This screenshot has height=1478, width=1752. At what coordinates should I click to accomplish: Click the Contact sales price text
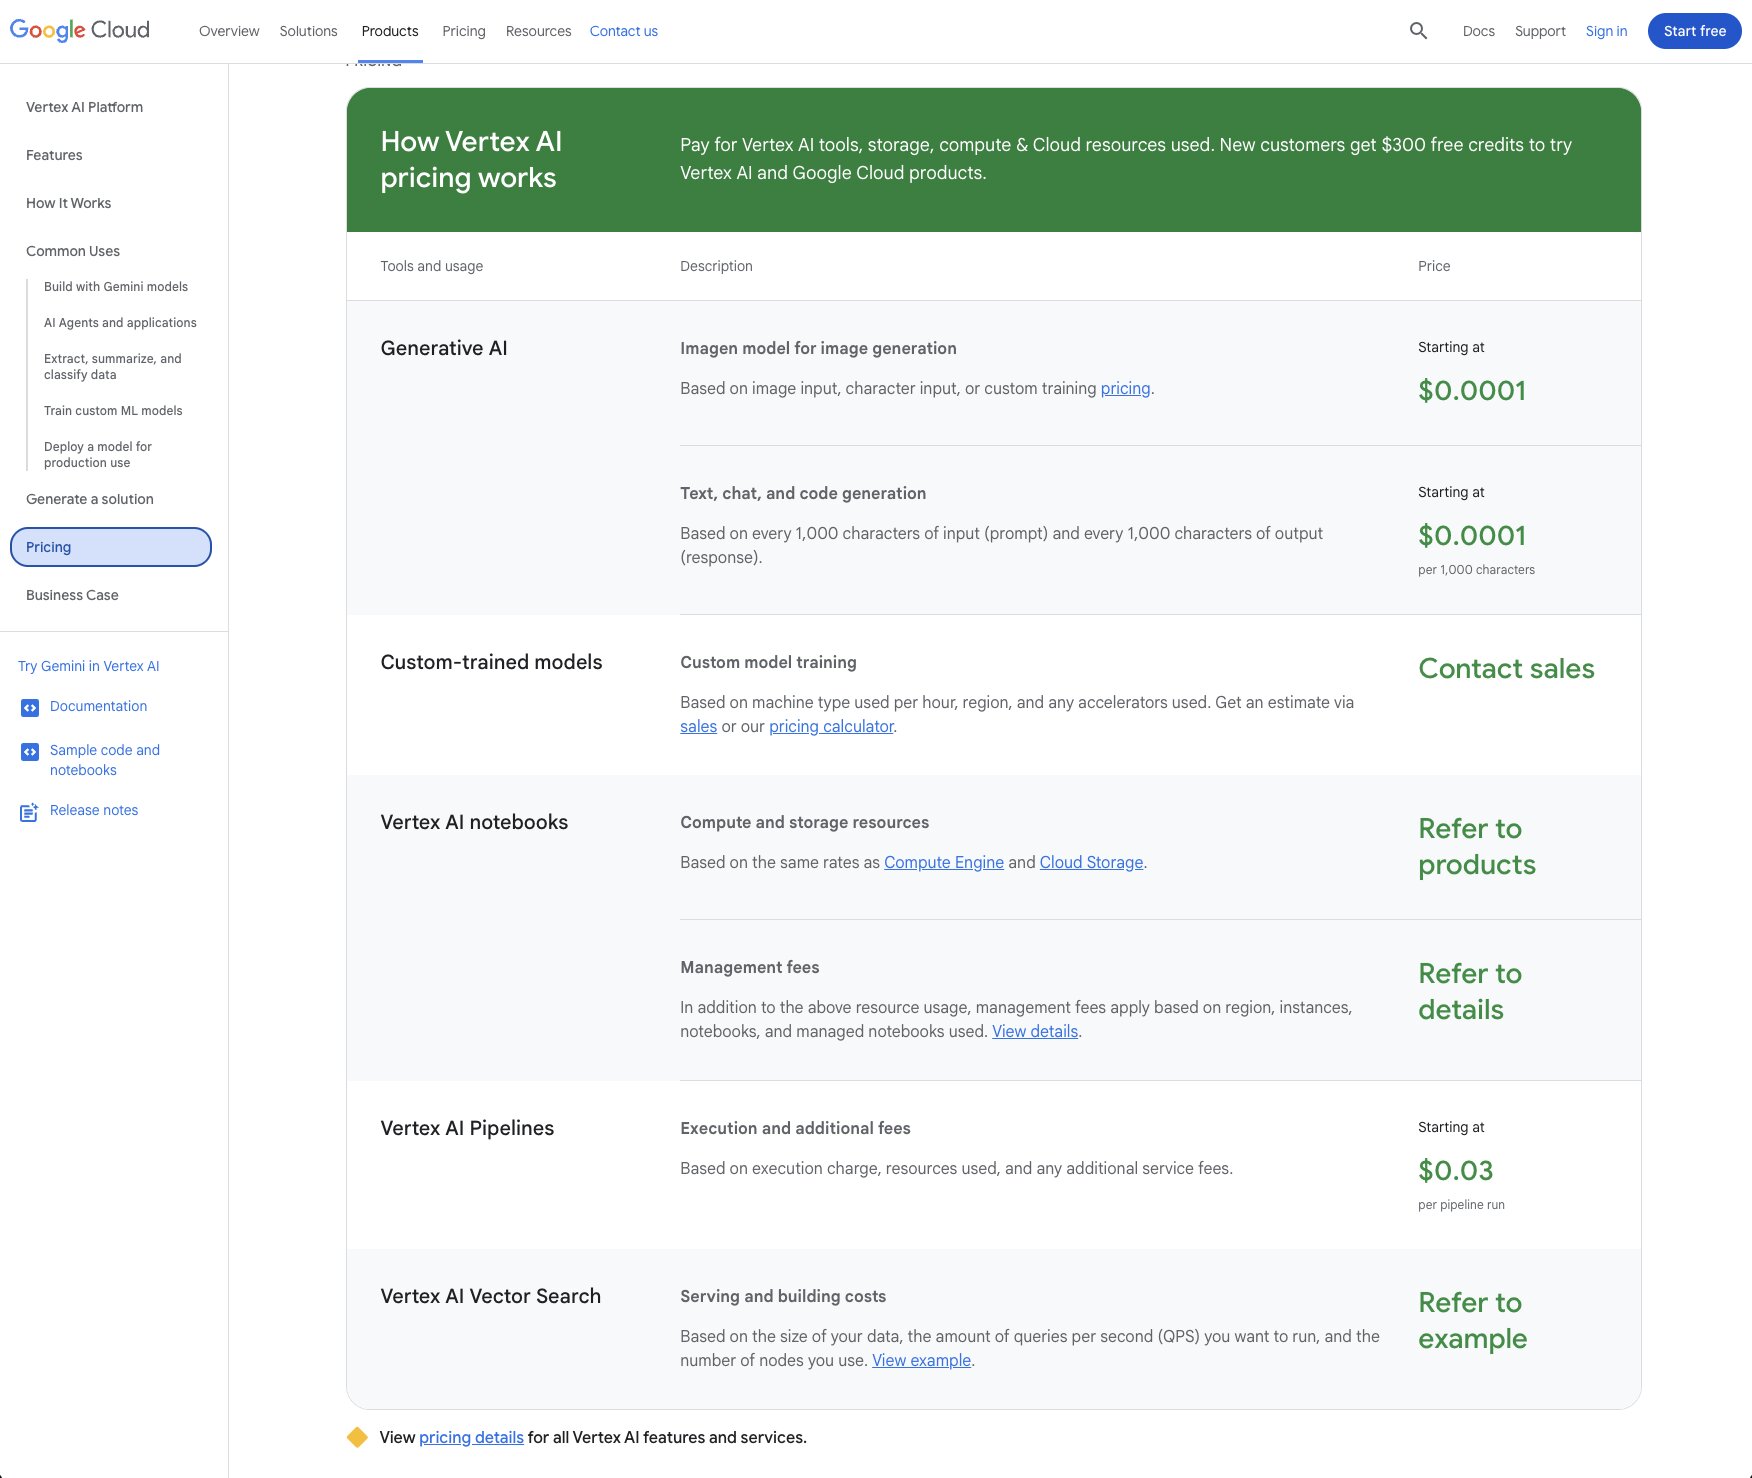pyautogui.click(x=1506, y=668)
